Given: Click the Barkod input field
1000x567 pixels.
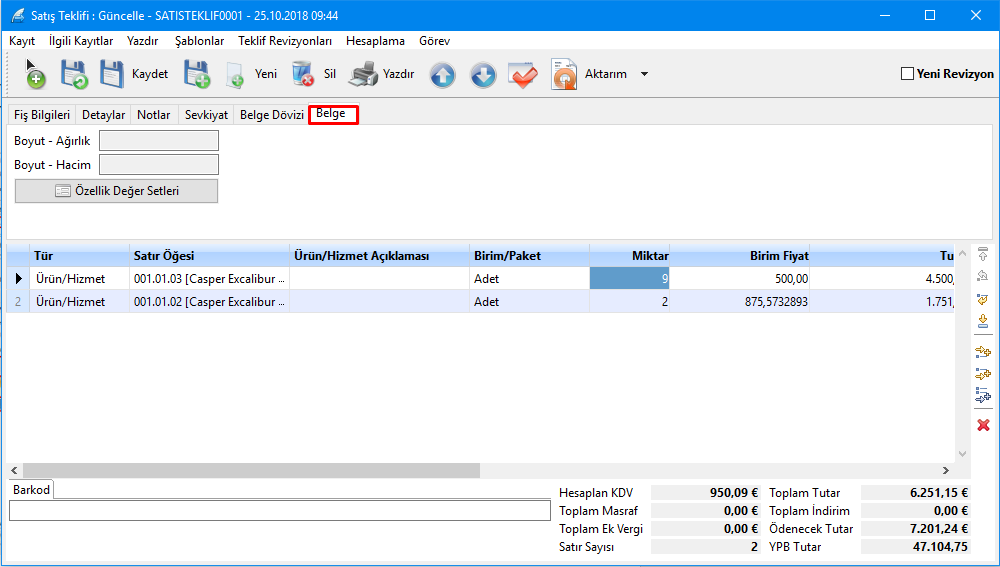Looking at the screenshot, I should [x=280, y=510].
